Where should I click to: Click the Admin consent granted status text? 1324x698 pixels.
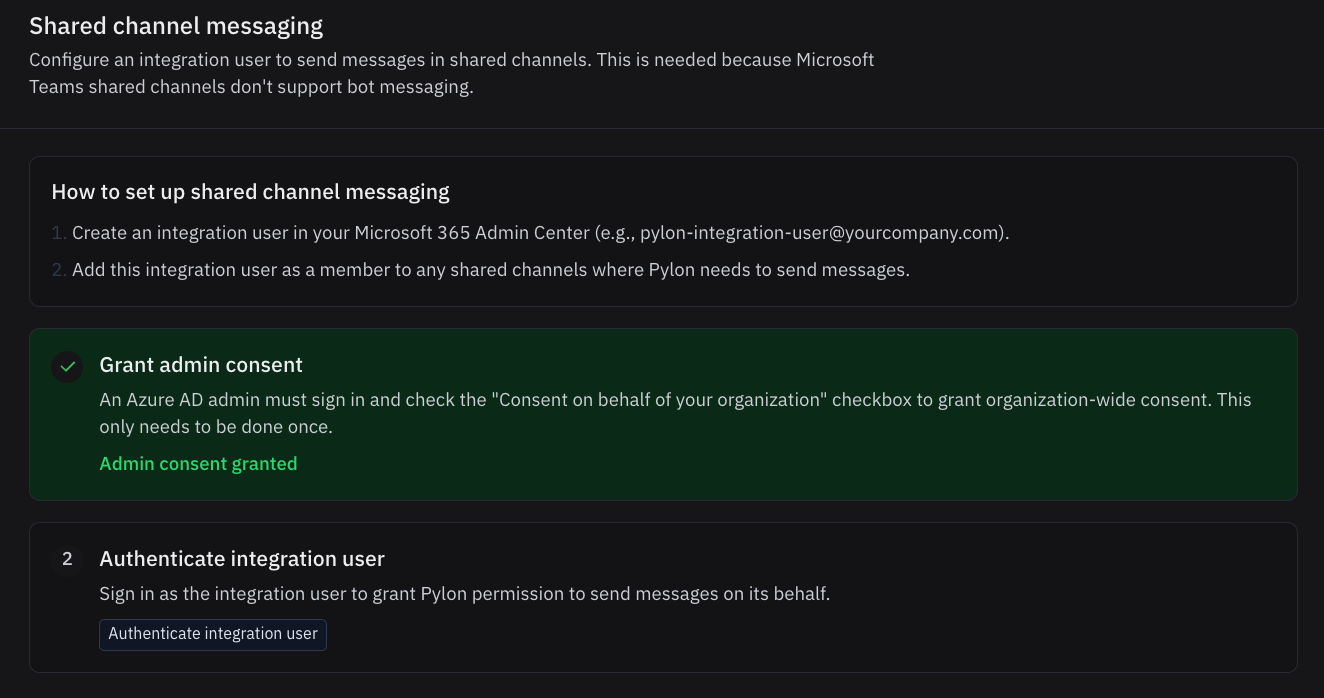(198, 464)
